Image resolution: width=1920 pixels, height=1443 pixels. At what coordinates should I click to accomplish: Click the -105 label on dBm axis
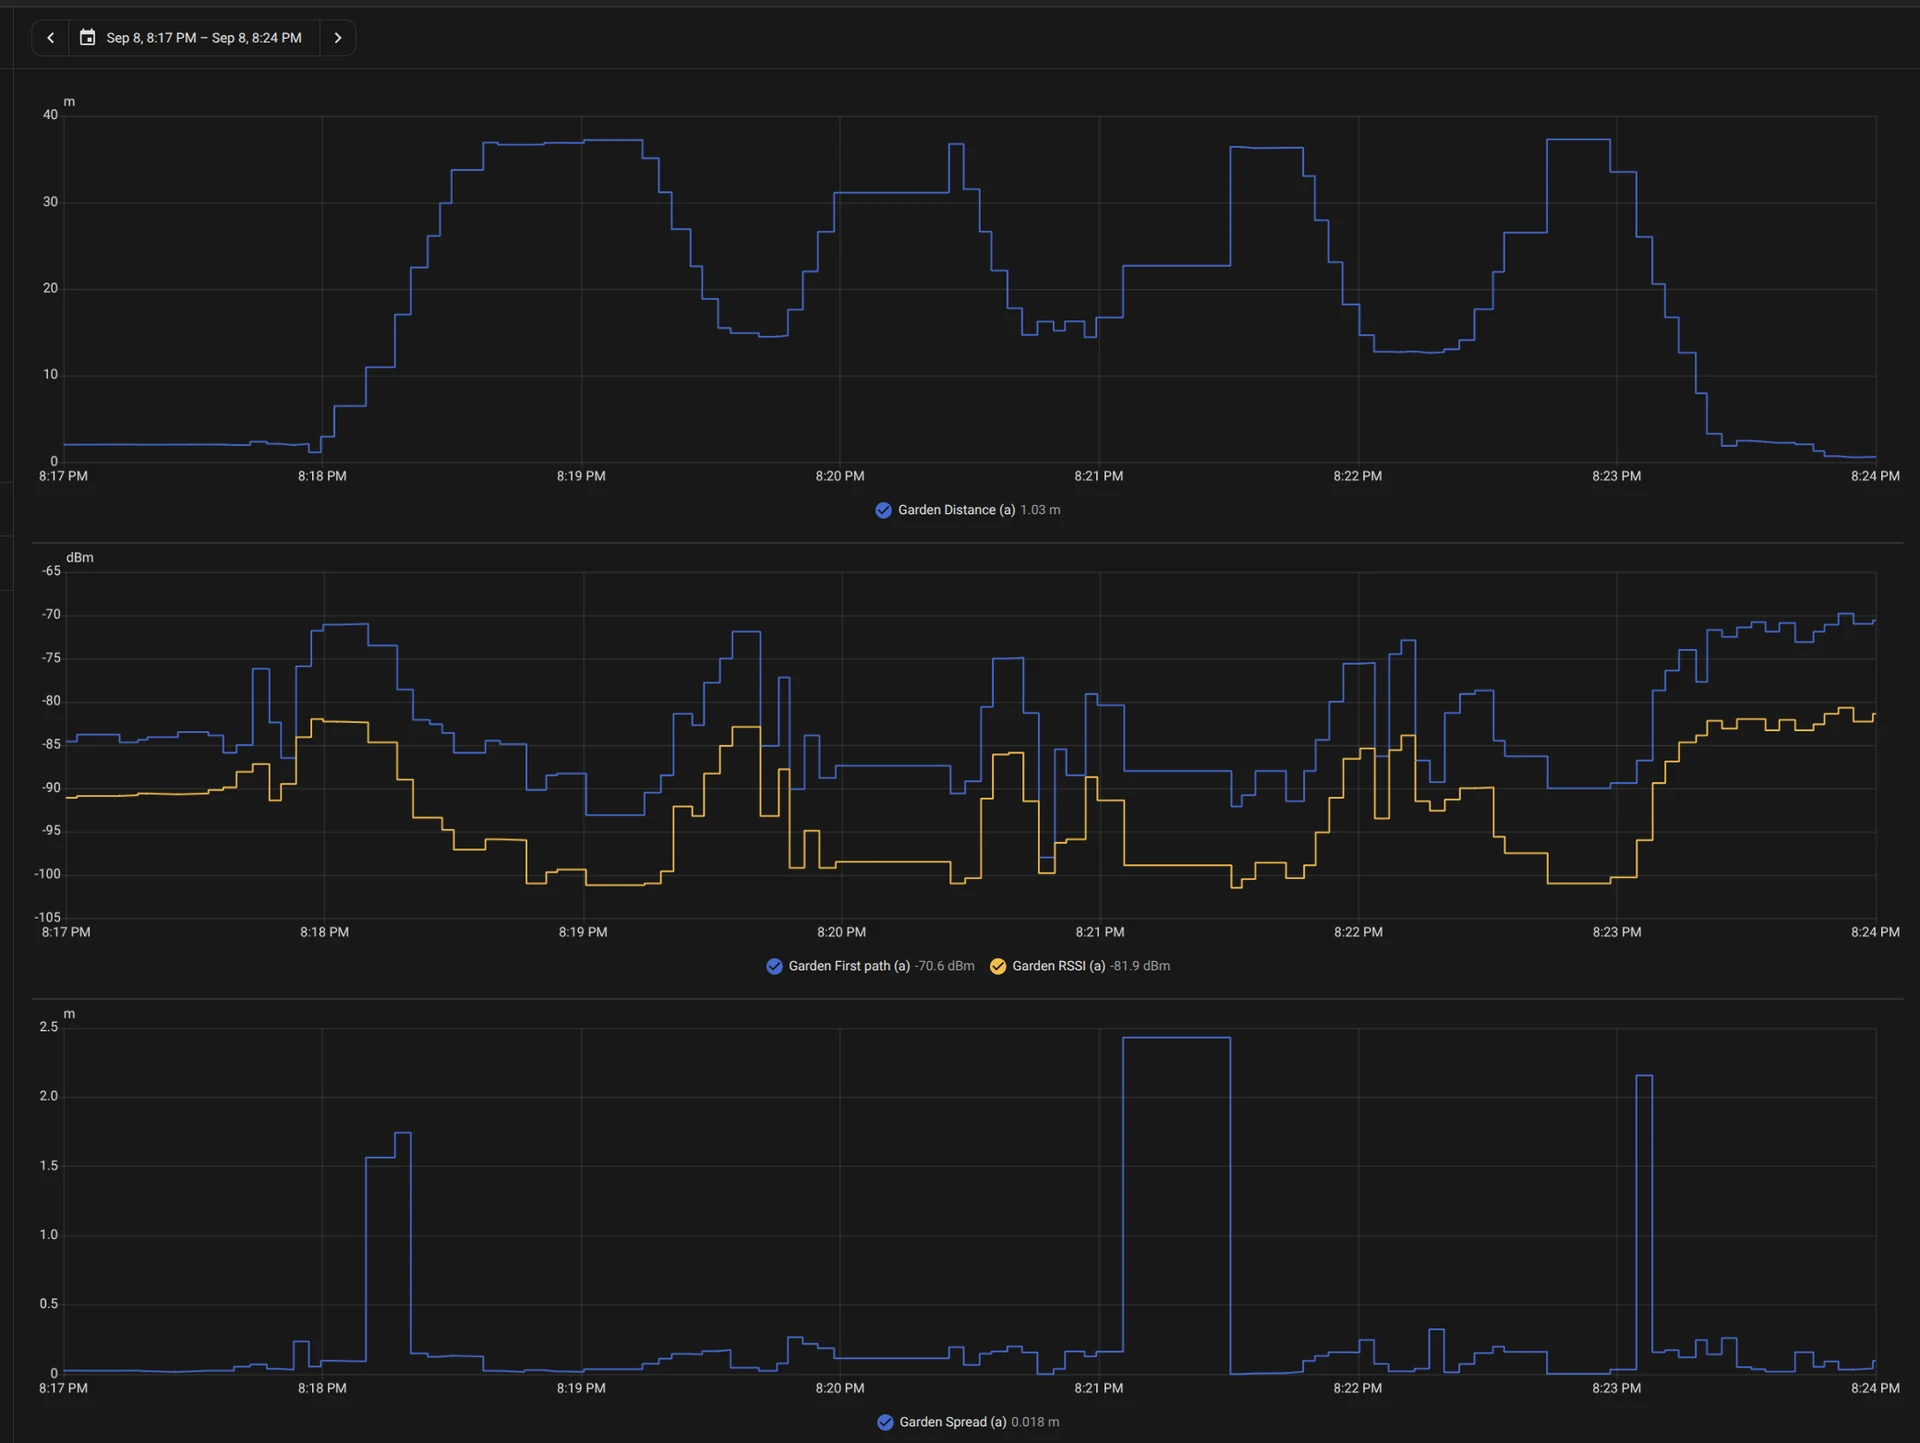[48, 917]
